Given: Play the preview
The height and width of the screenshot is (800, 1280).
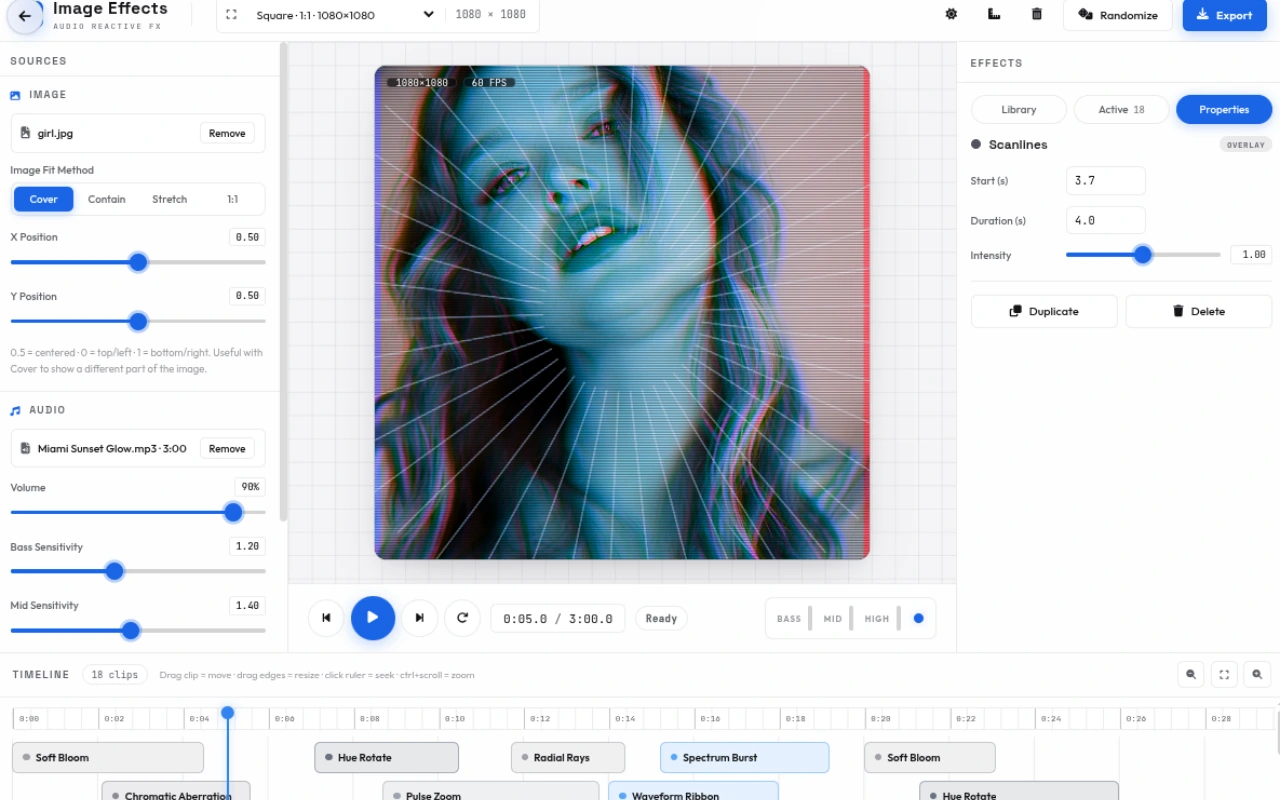Looking at the screenshot, I should pyautogui.click(x=373, y=618).
